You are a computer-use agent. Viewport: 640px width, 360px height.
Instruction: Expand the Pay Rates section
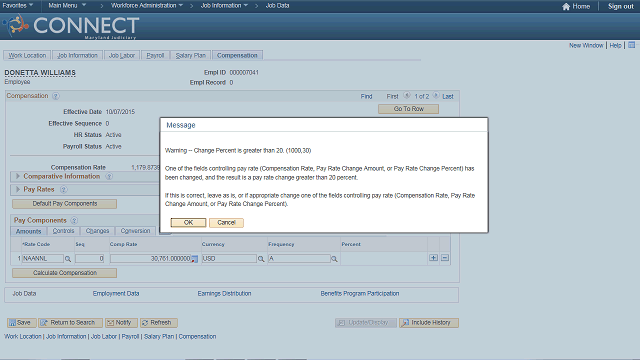coord(18,189)
